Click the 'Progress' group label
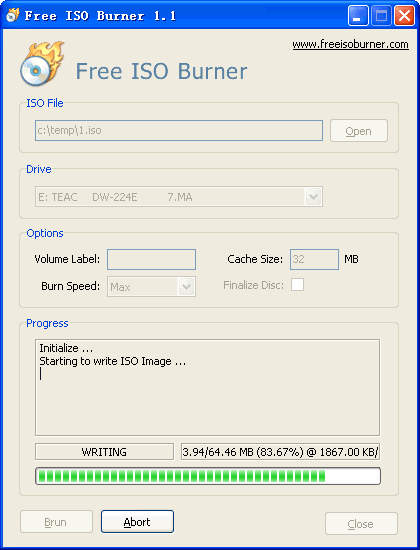Screen dimensions: 420x550 47,323
